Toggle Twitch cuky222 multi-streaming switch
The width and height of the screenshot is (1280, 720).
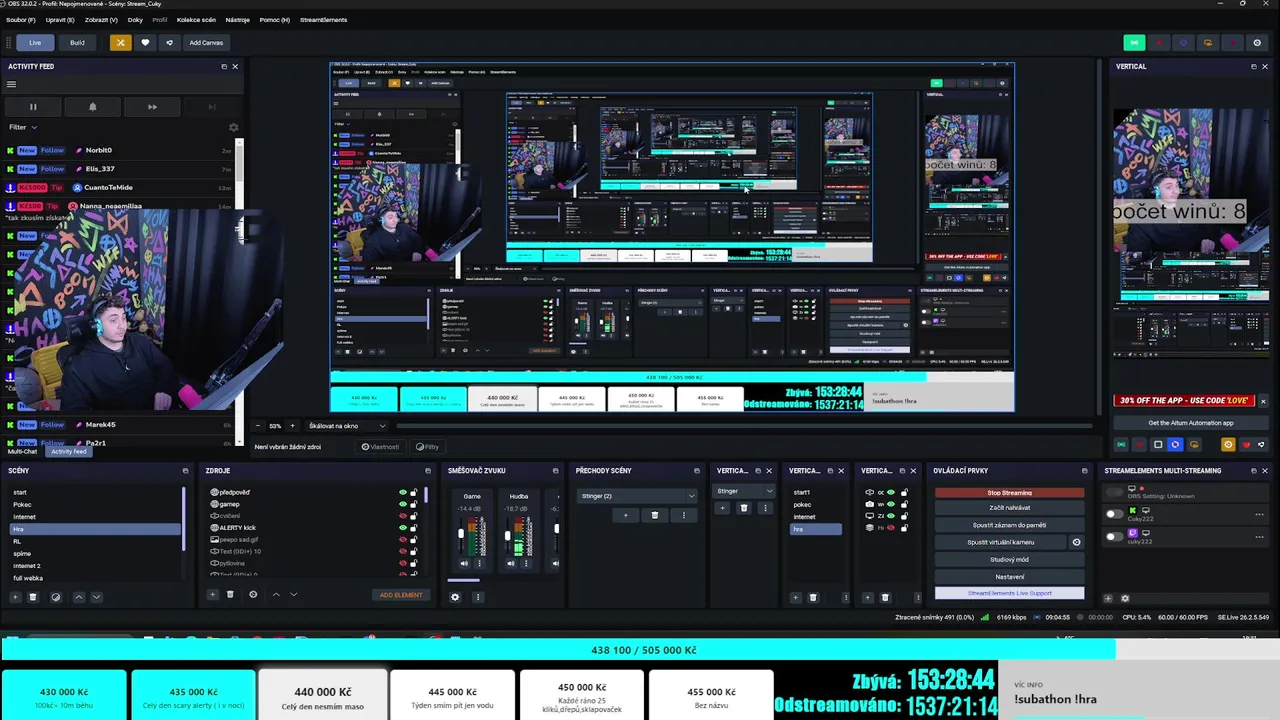click(x=1114, y=537)
